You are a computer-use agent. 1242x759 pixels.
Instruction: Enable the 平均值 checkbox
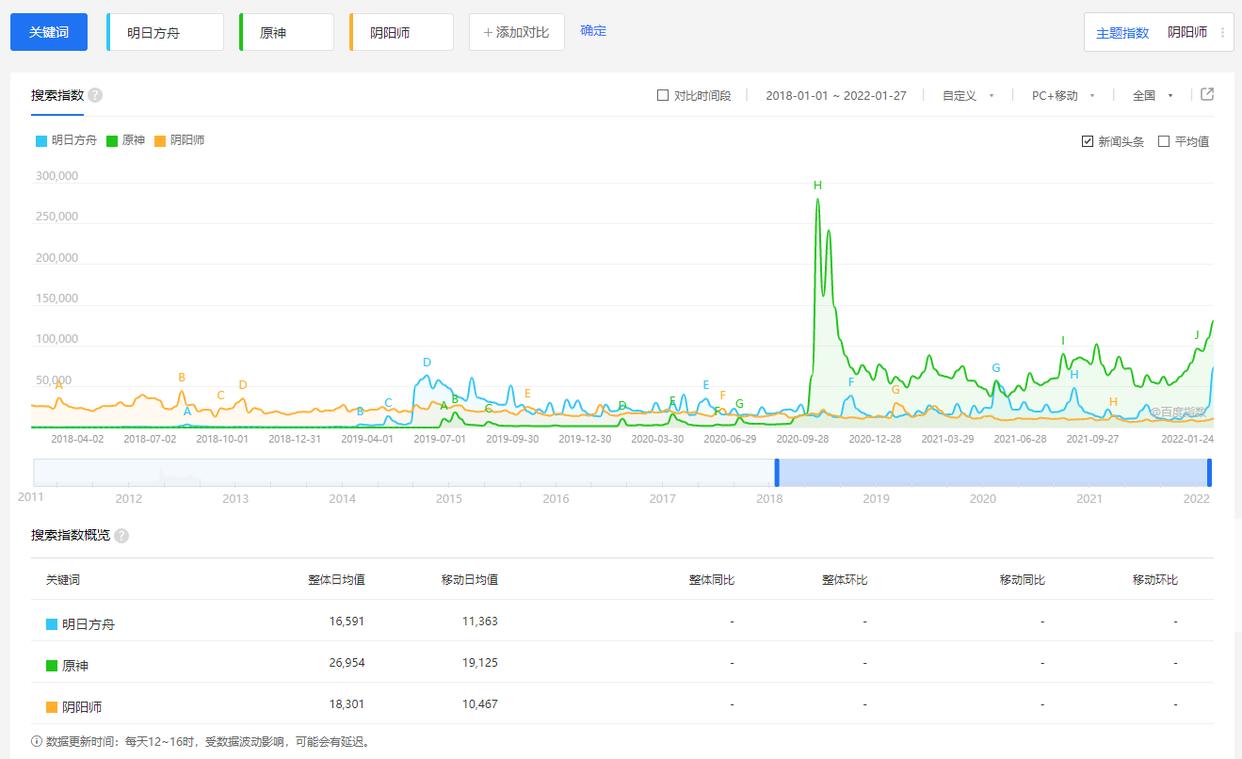click(1163, 142)
